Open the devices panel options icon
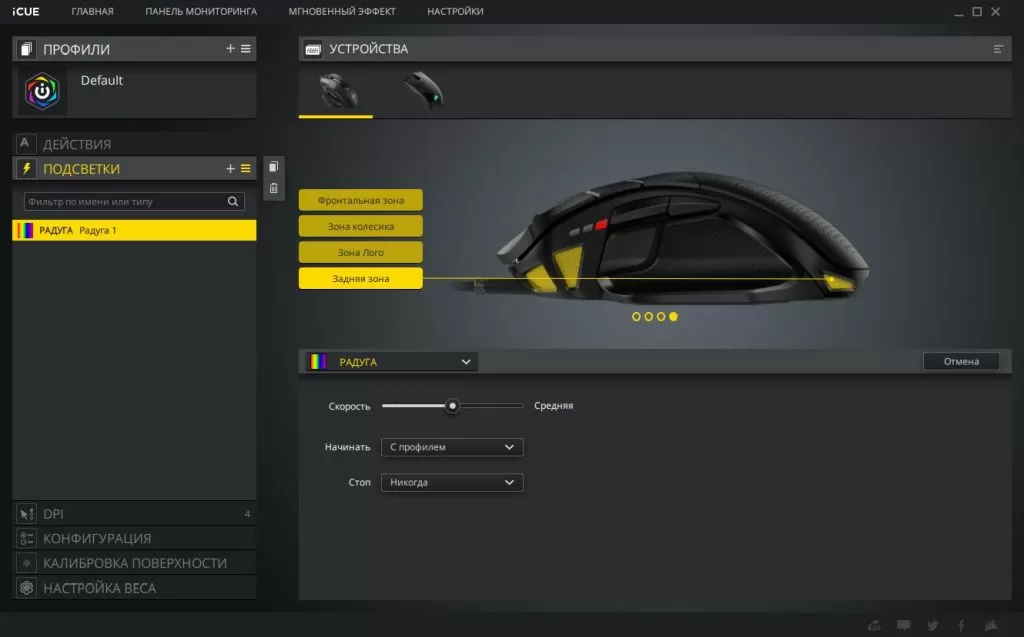1024x637 pixels. coord(998,49)
